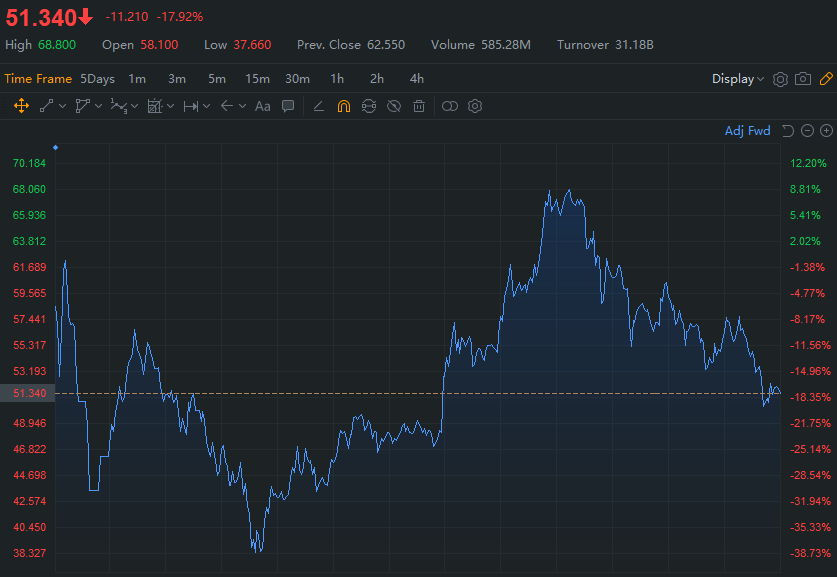837x577 pixels.
Task: Insert a comment note bubble
Action: click(288, 106)
